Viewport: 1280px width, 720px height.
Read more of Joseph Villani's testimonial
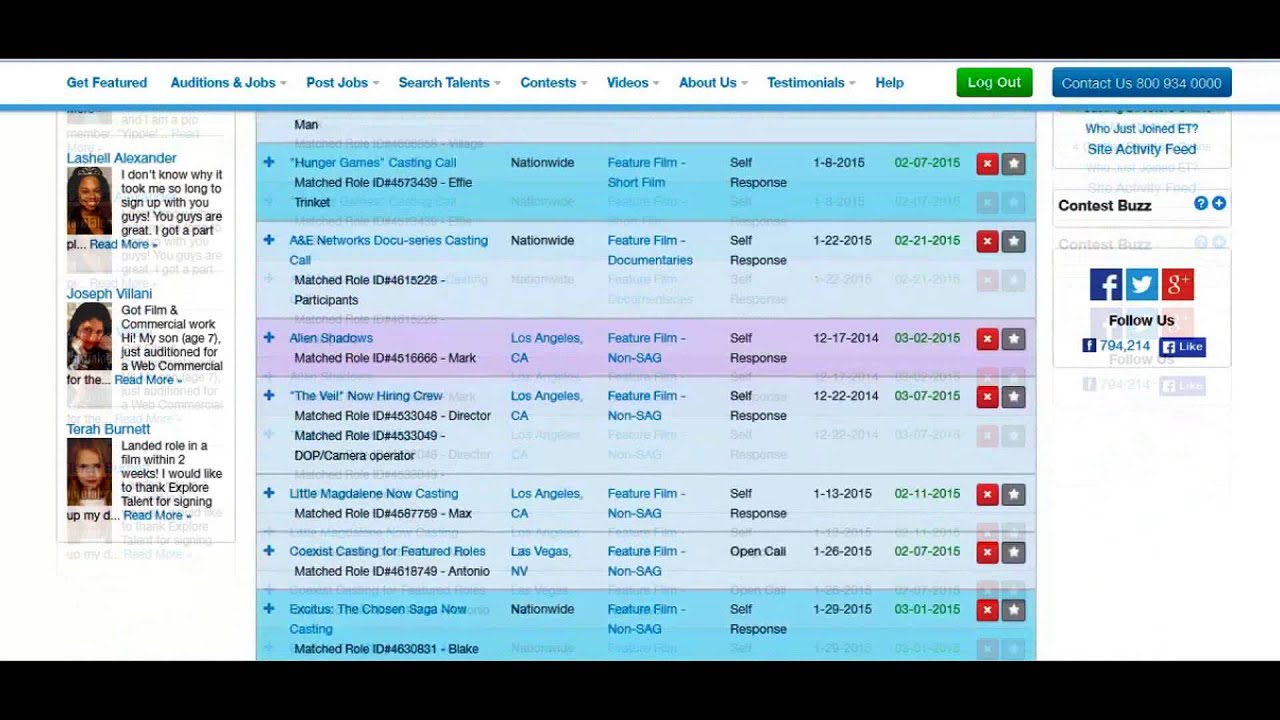[x=147, y=380]
